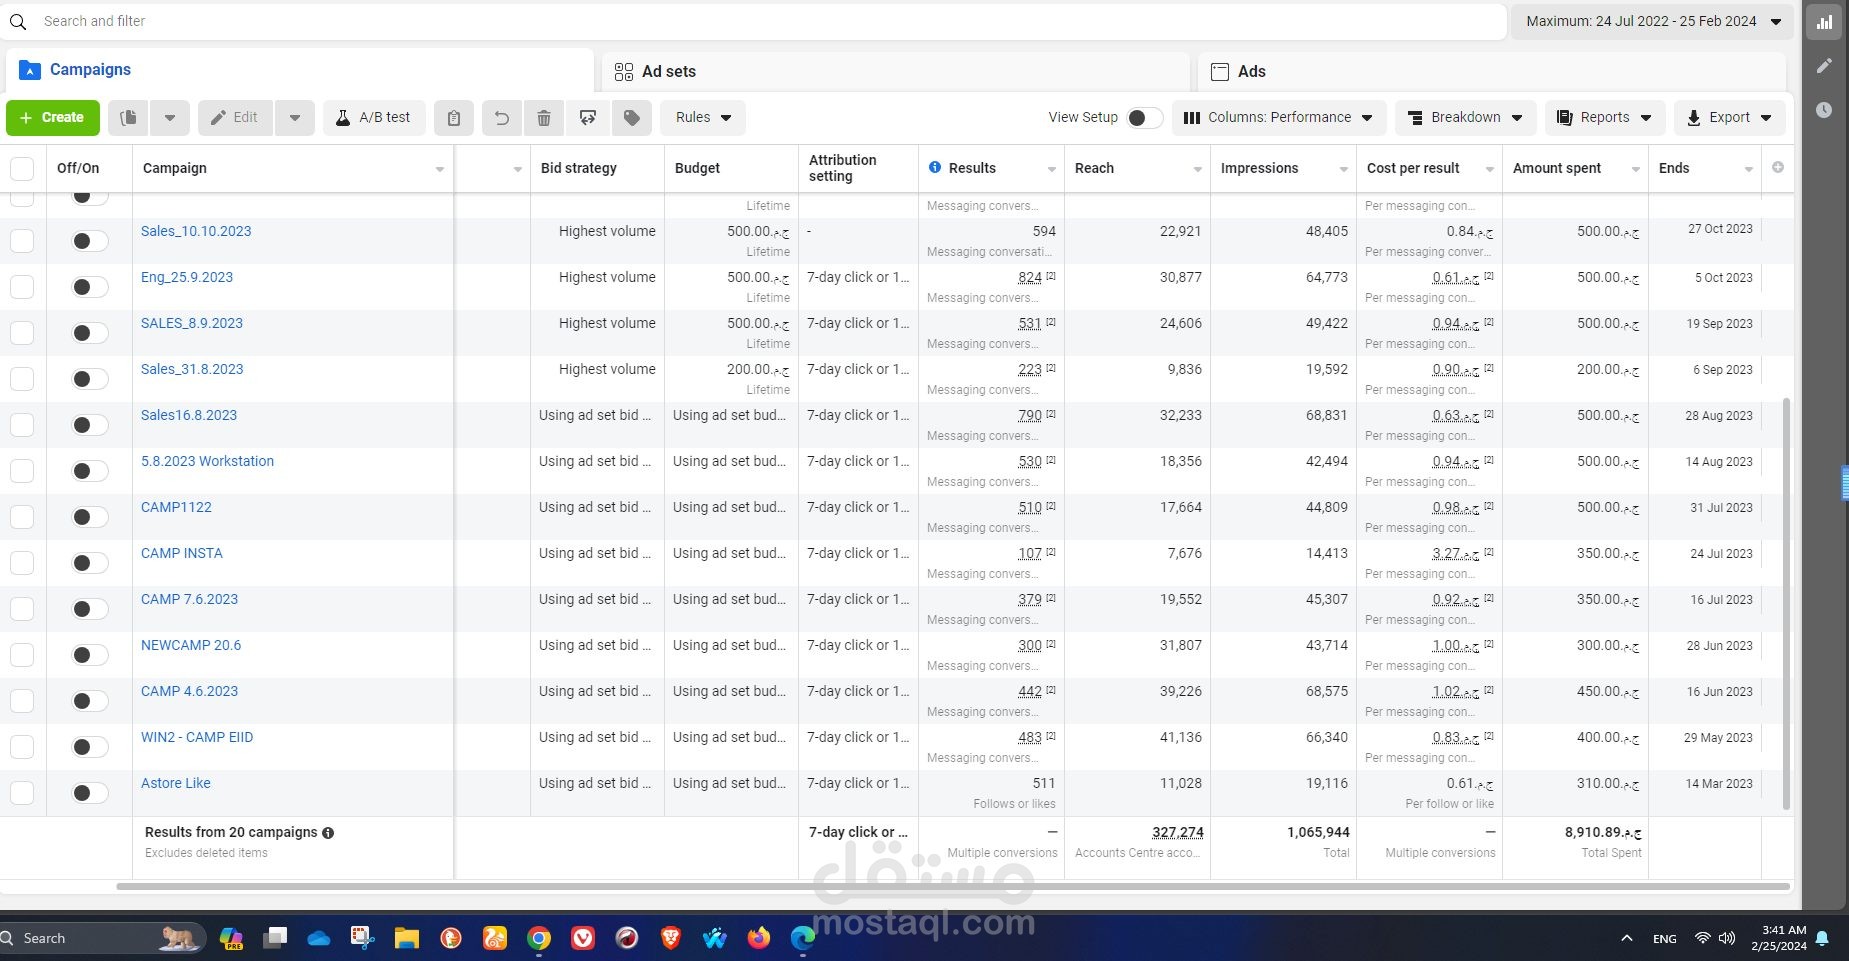Open the Export dropdown
The height and width of the screenshot is (961, 1849).
point(1729,118)
